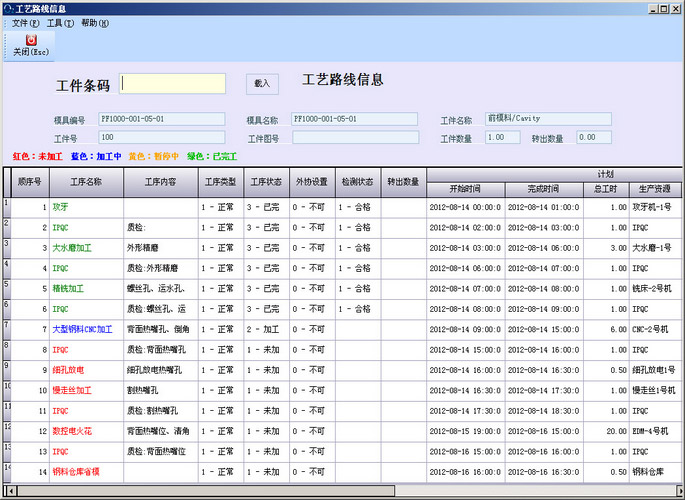The height and width of the screenshot is (500, 685).
Task: Select the 大型钢料CNC加工 process row
Action: tap(83, 329)
